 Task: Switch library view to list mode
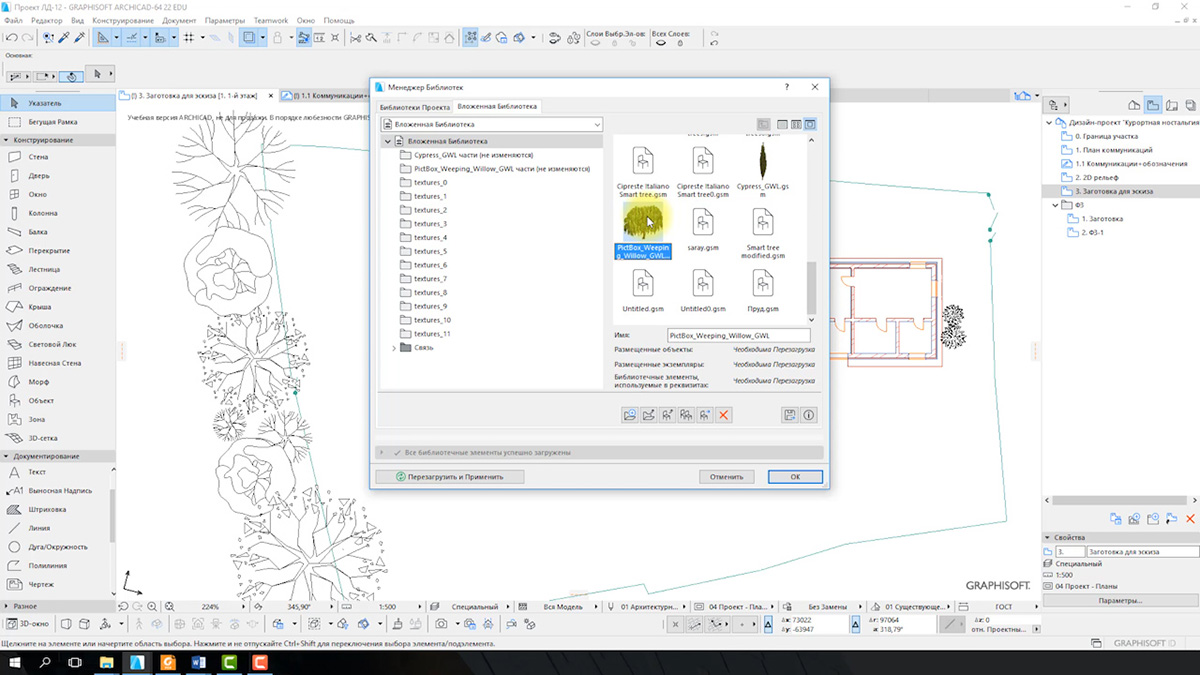[x=783, y=125]
